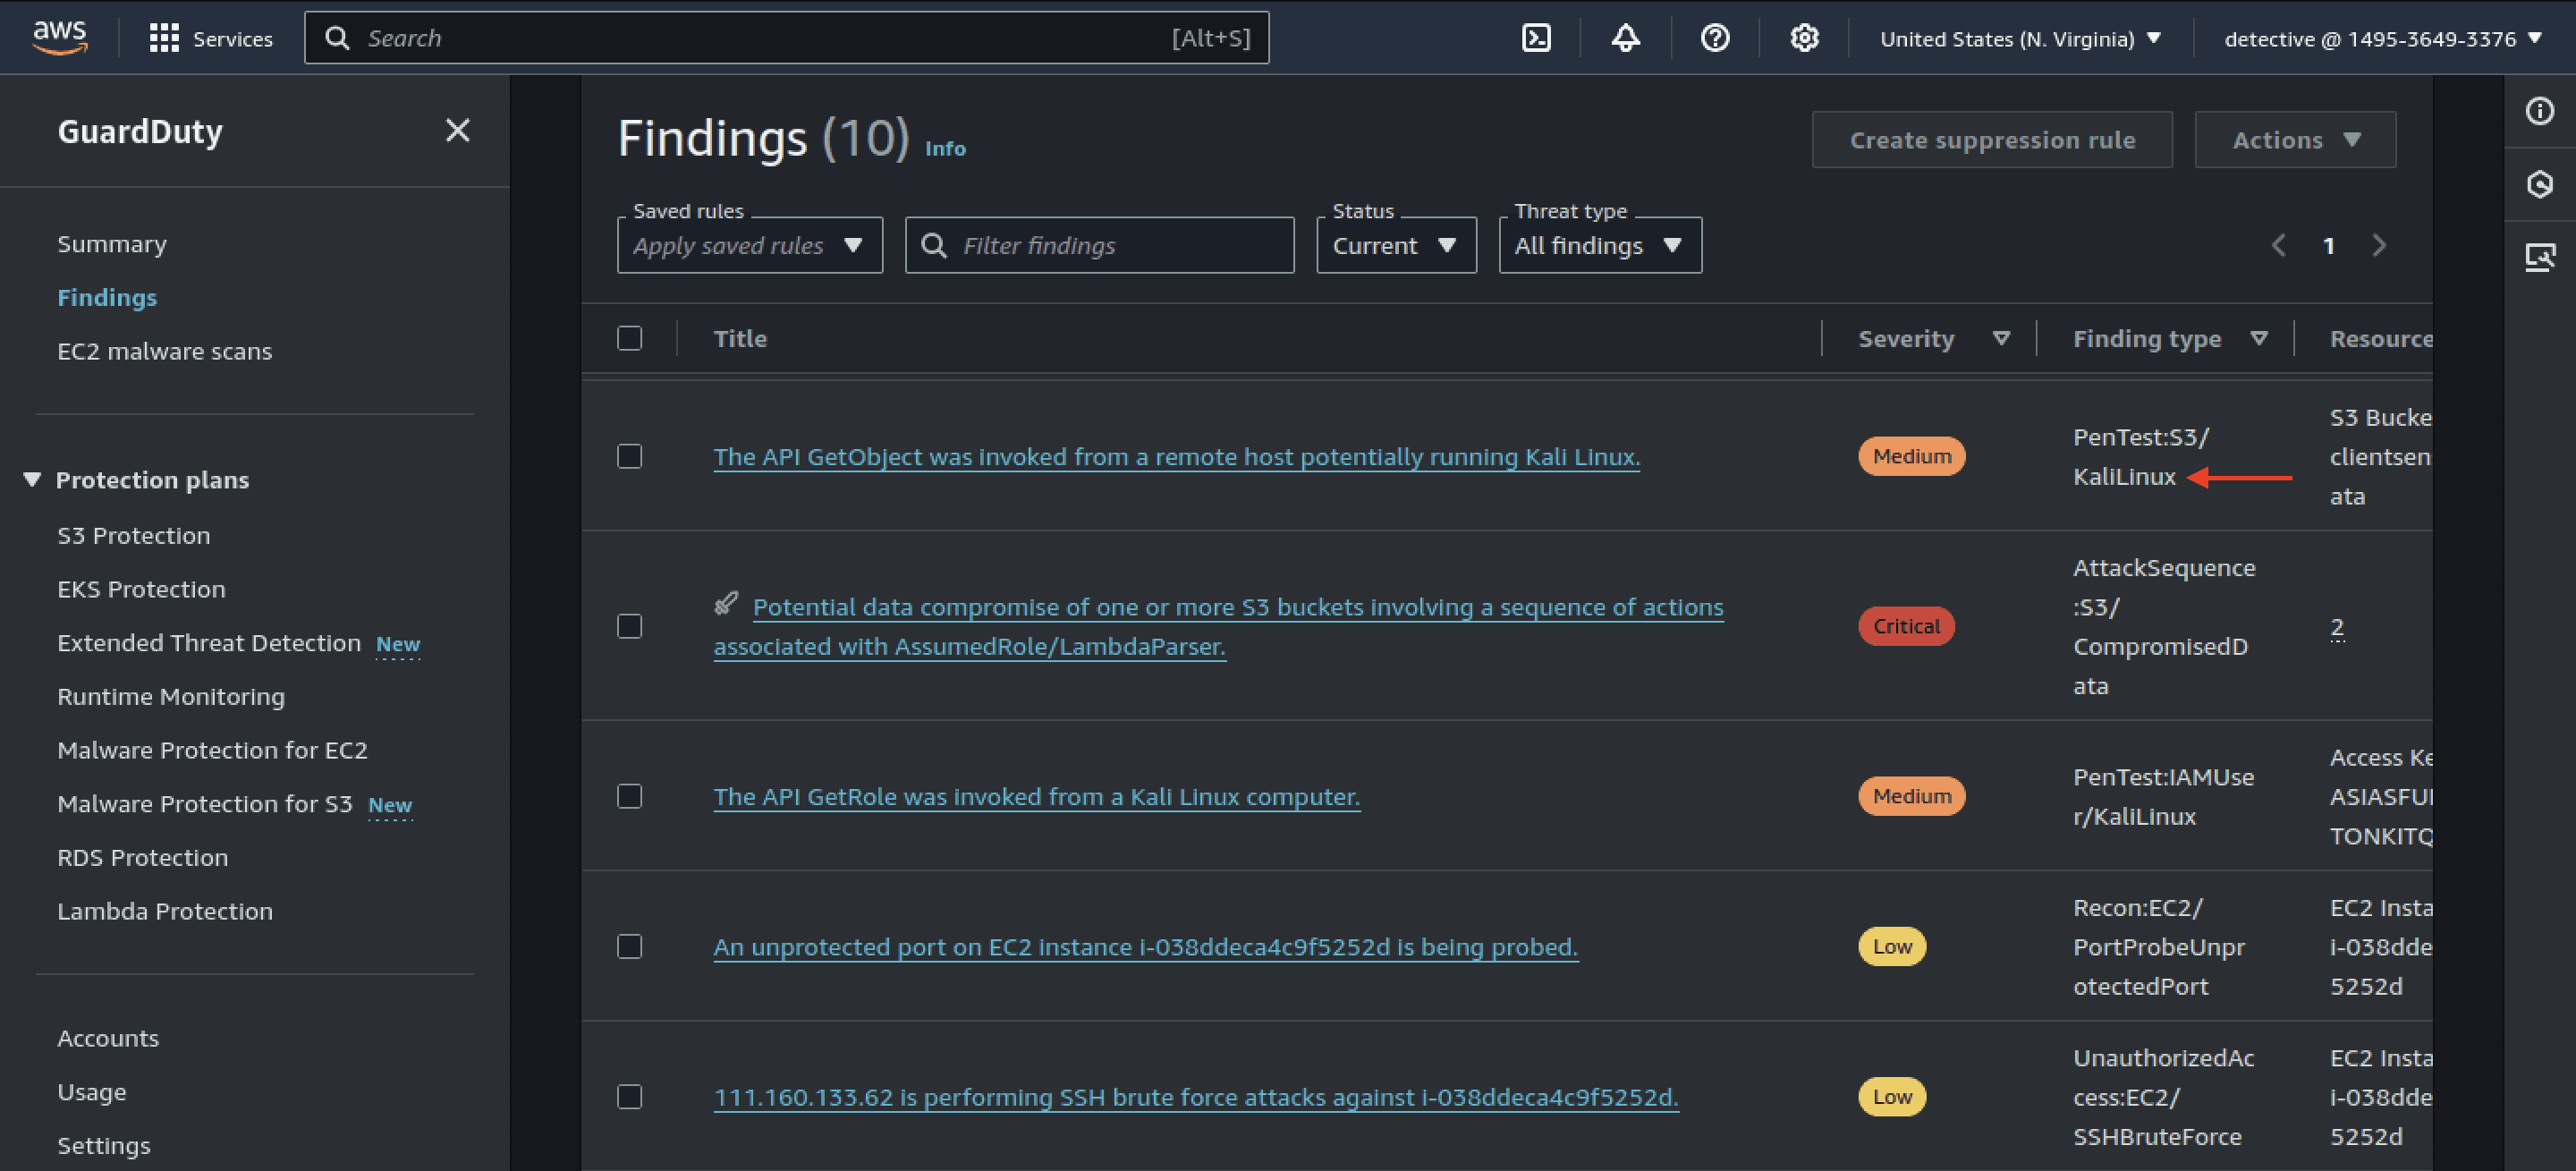Click the magnifier icon in the top search bar
The width and height of the screenshot is (2576, 1171).
(338, 38)
